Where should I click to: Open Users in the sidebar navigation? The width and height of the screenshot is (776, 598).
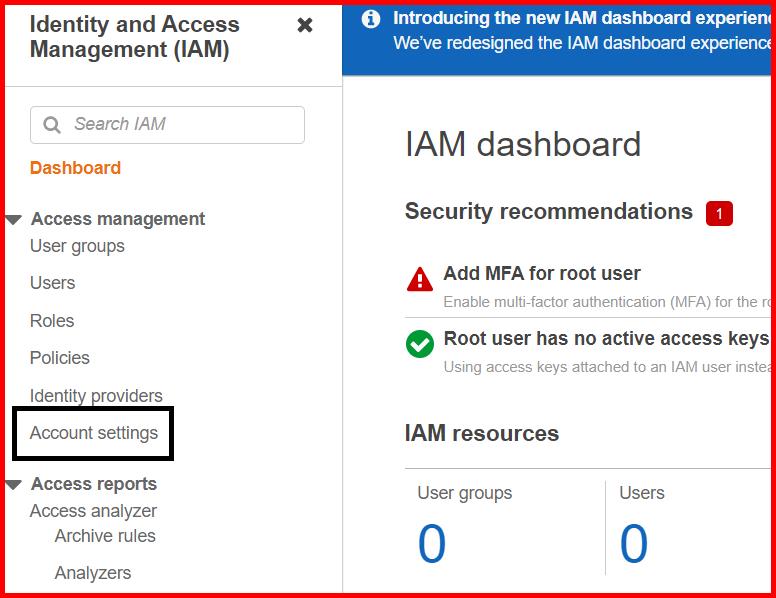click(52, 283)
